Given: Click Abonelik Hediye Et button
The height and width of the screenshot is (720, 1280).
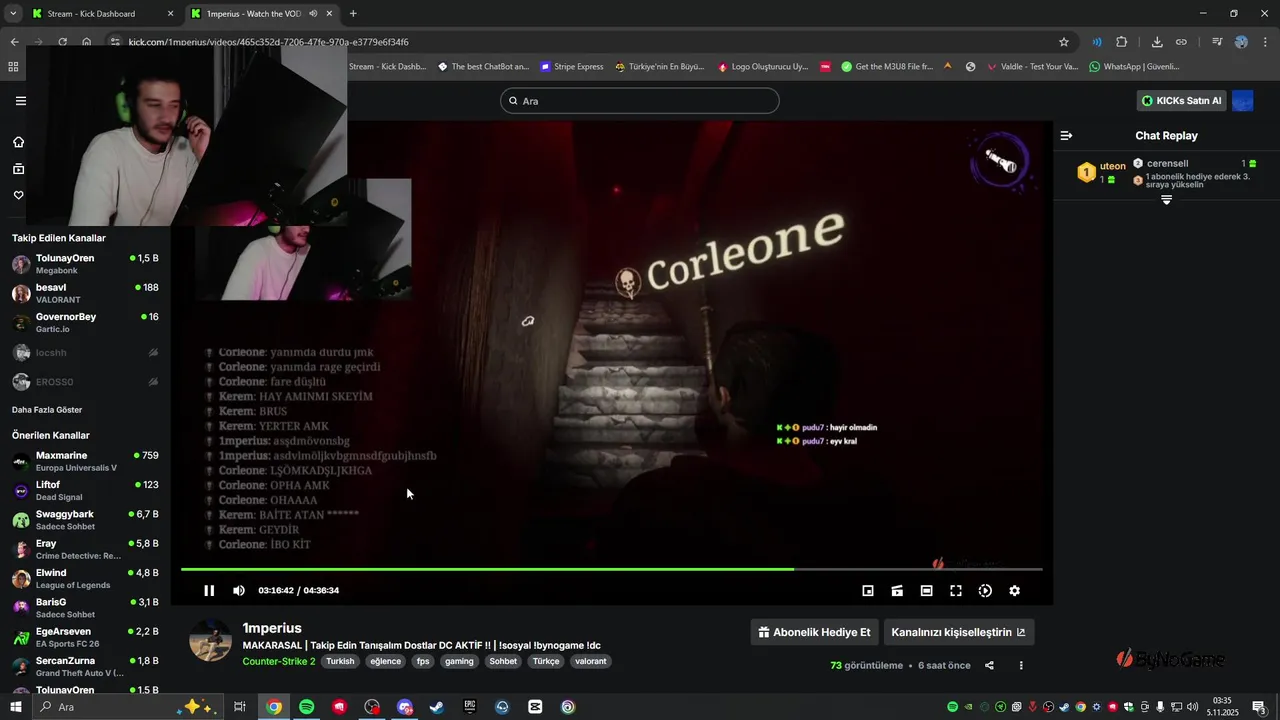Looking at the screenshot, I should pyautogui.click(x=814, y=632).
